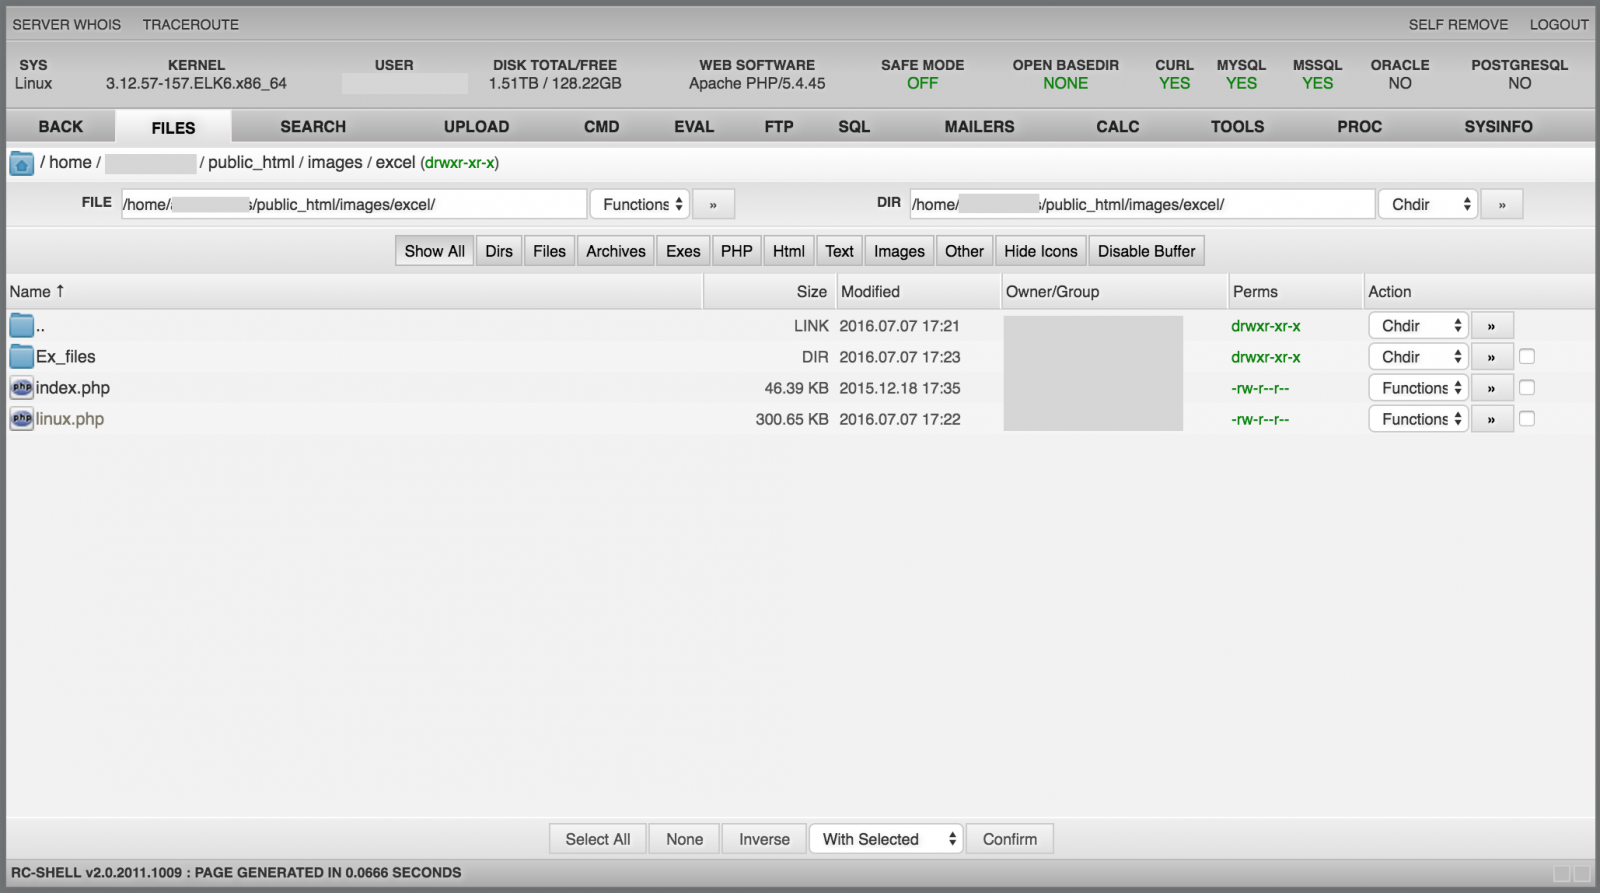Click the Ex_files folder icon
Screen dimensions: 1600x893
[21, 357]
